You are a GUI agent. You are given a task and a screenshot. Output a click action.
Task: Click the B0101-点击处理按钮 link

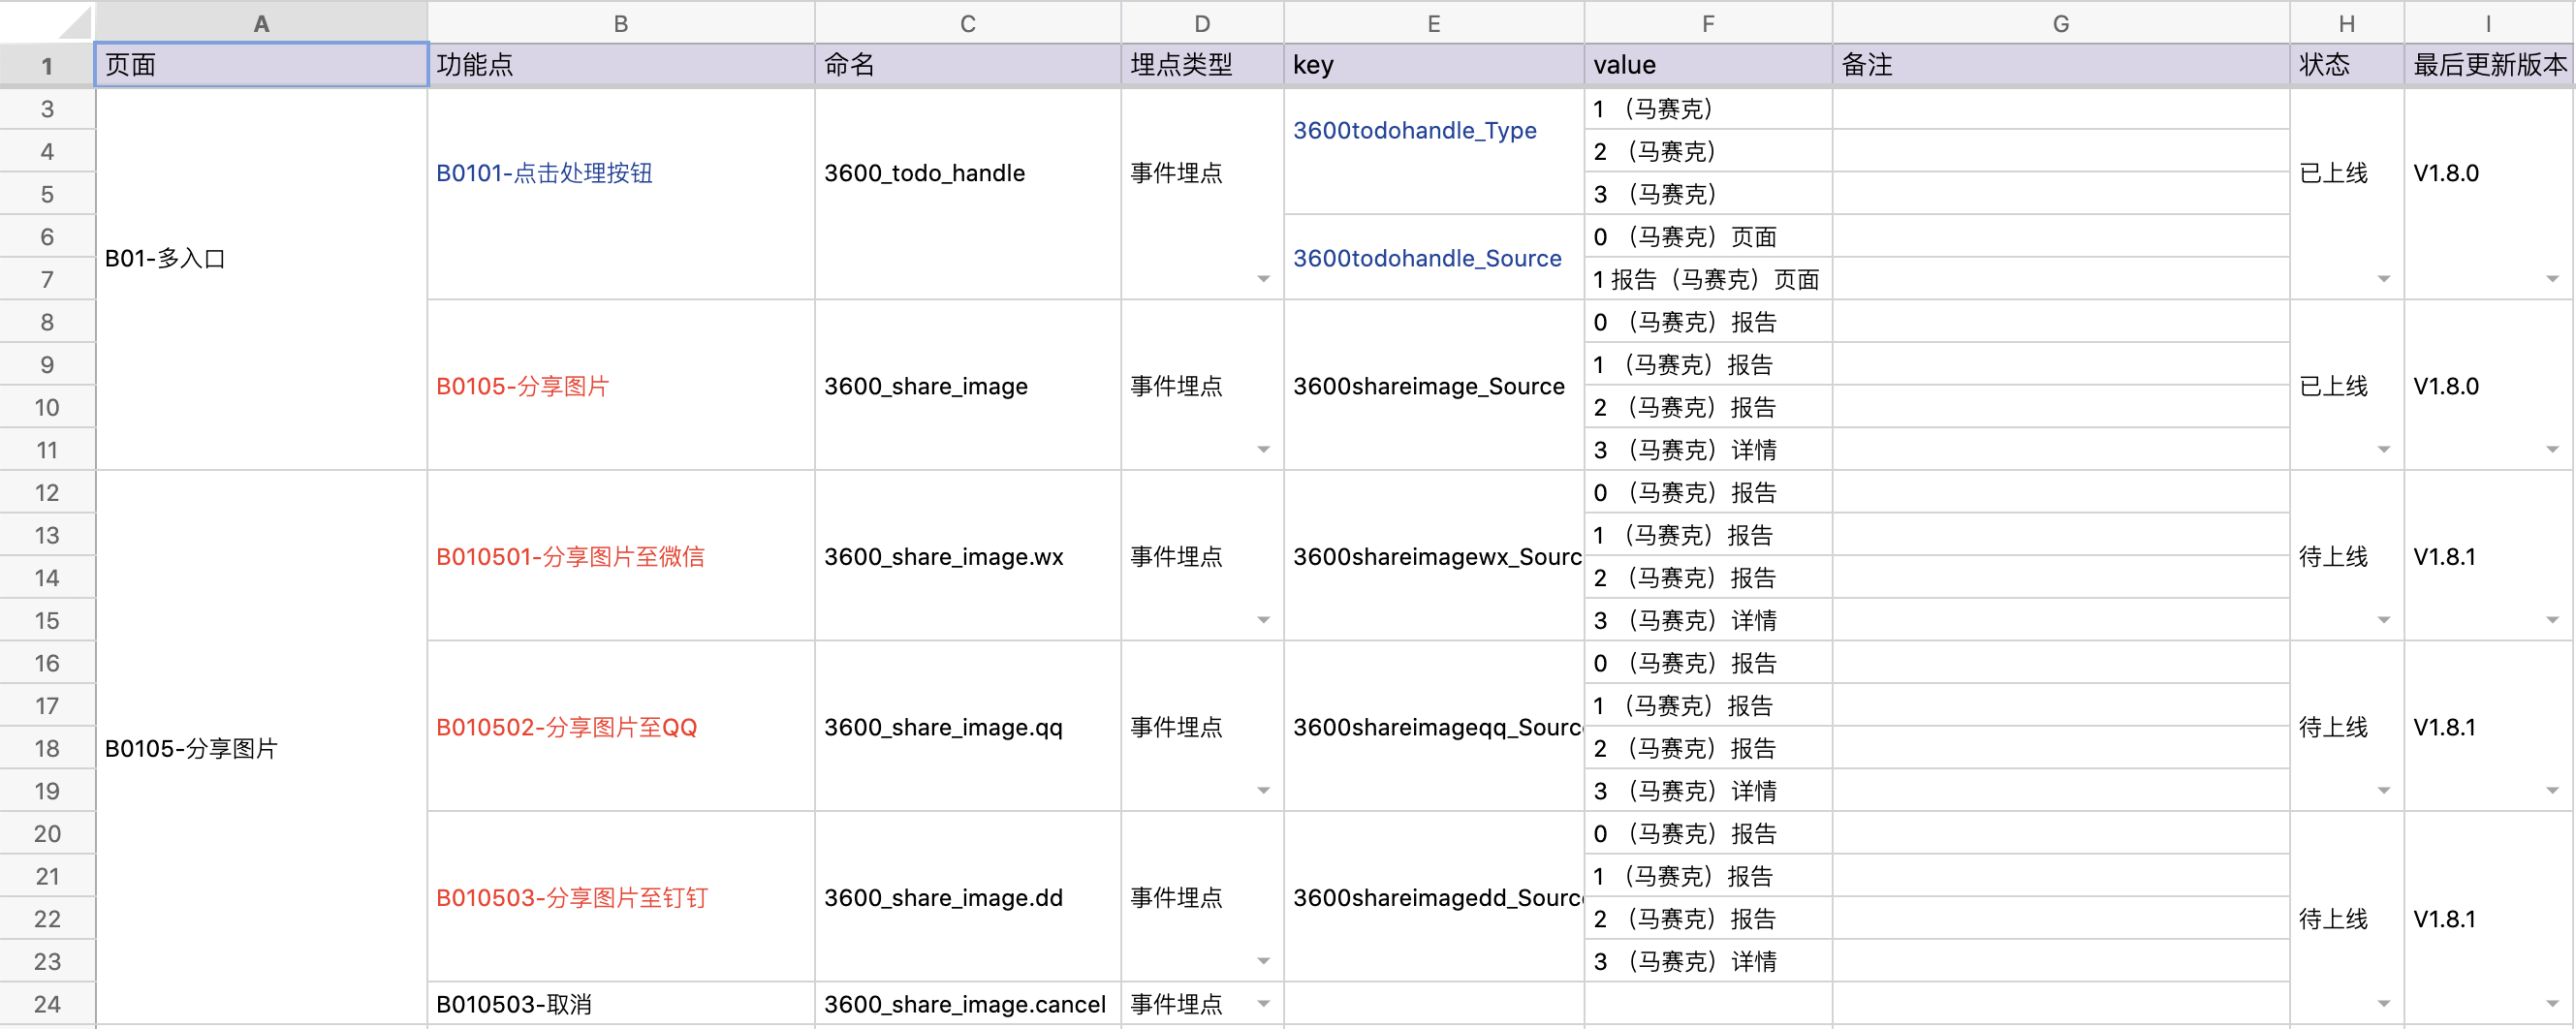point(543,172)
